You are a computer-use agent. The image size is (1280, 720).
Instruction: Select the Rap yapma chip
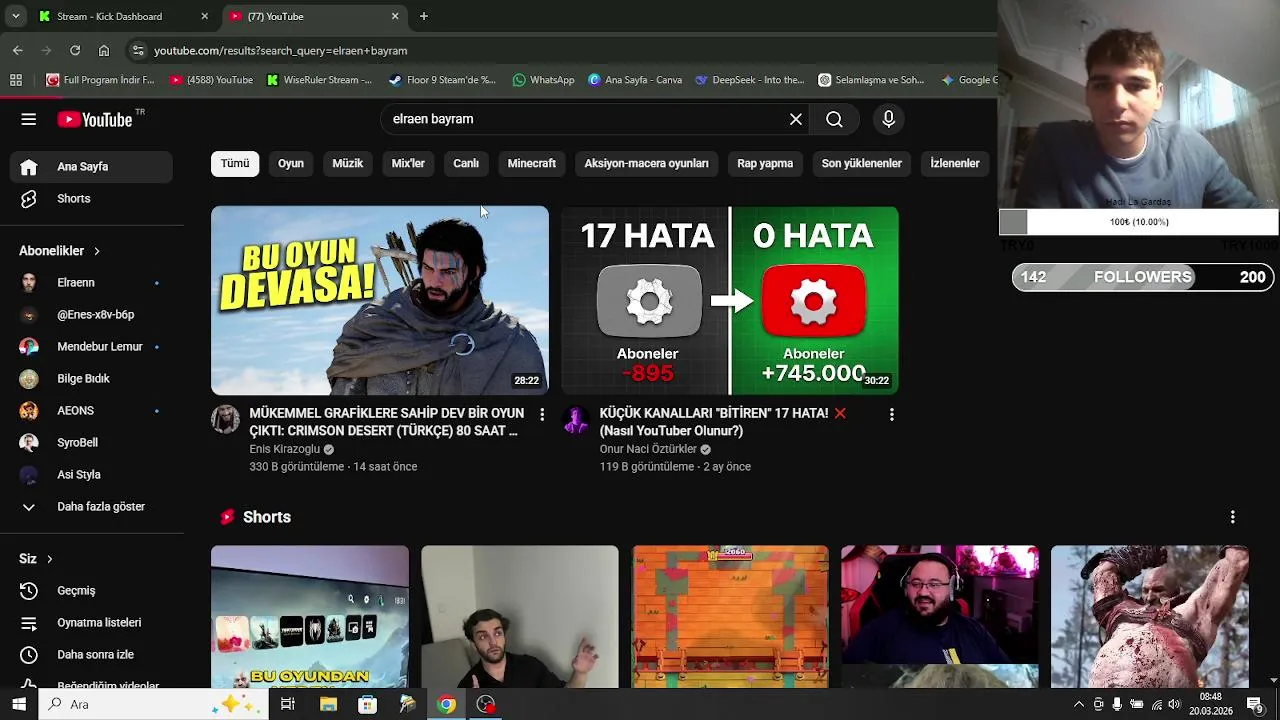click(x=765, y=164)
